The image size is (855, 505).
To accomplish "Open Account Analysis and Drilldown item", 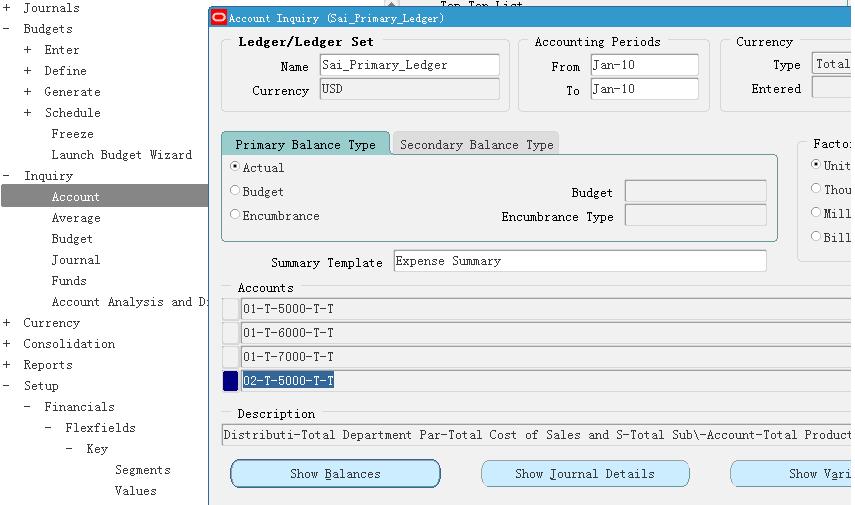I will pos(130,302).
